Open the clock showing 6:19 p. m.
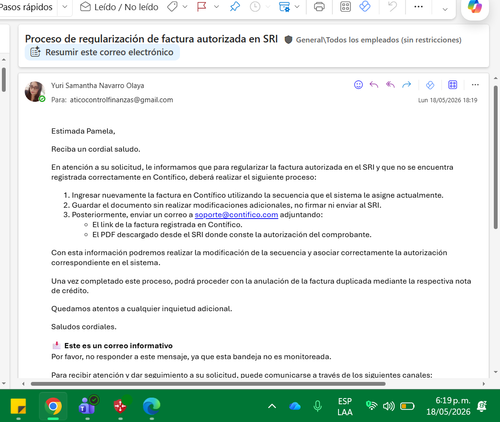Image resolution: width=500 pixels, height=422 pixels. pyautogui.click(x=448, y=406)
